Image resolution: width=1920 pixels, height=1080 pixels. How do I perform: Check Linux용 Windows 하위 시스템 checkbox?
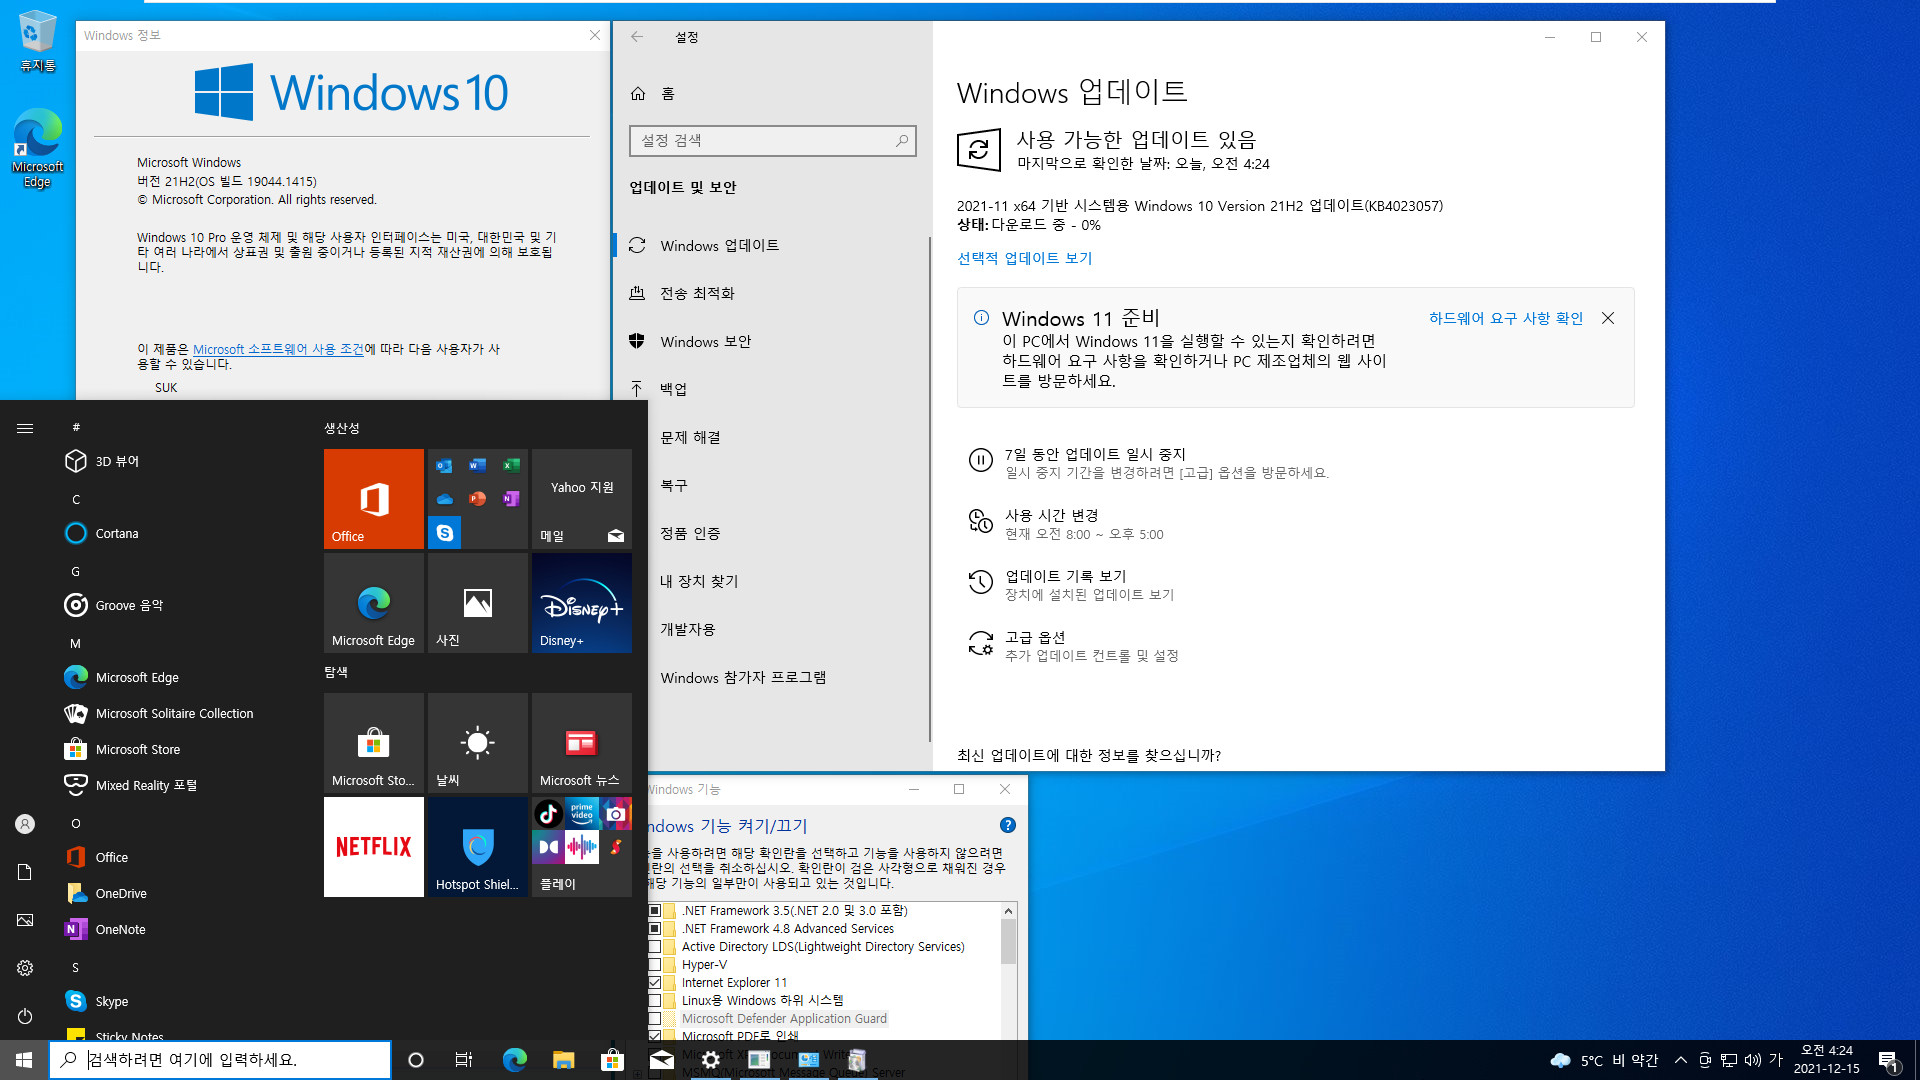pyautogui.click(x=655, y=1001)
